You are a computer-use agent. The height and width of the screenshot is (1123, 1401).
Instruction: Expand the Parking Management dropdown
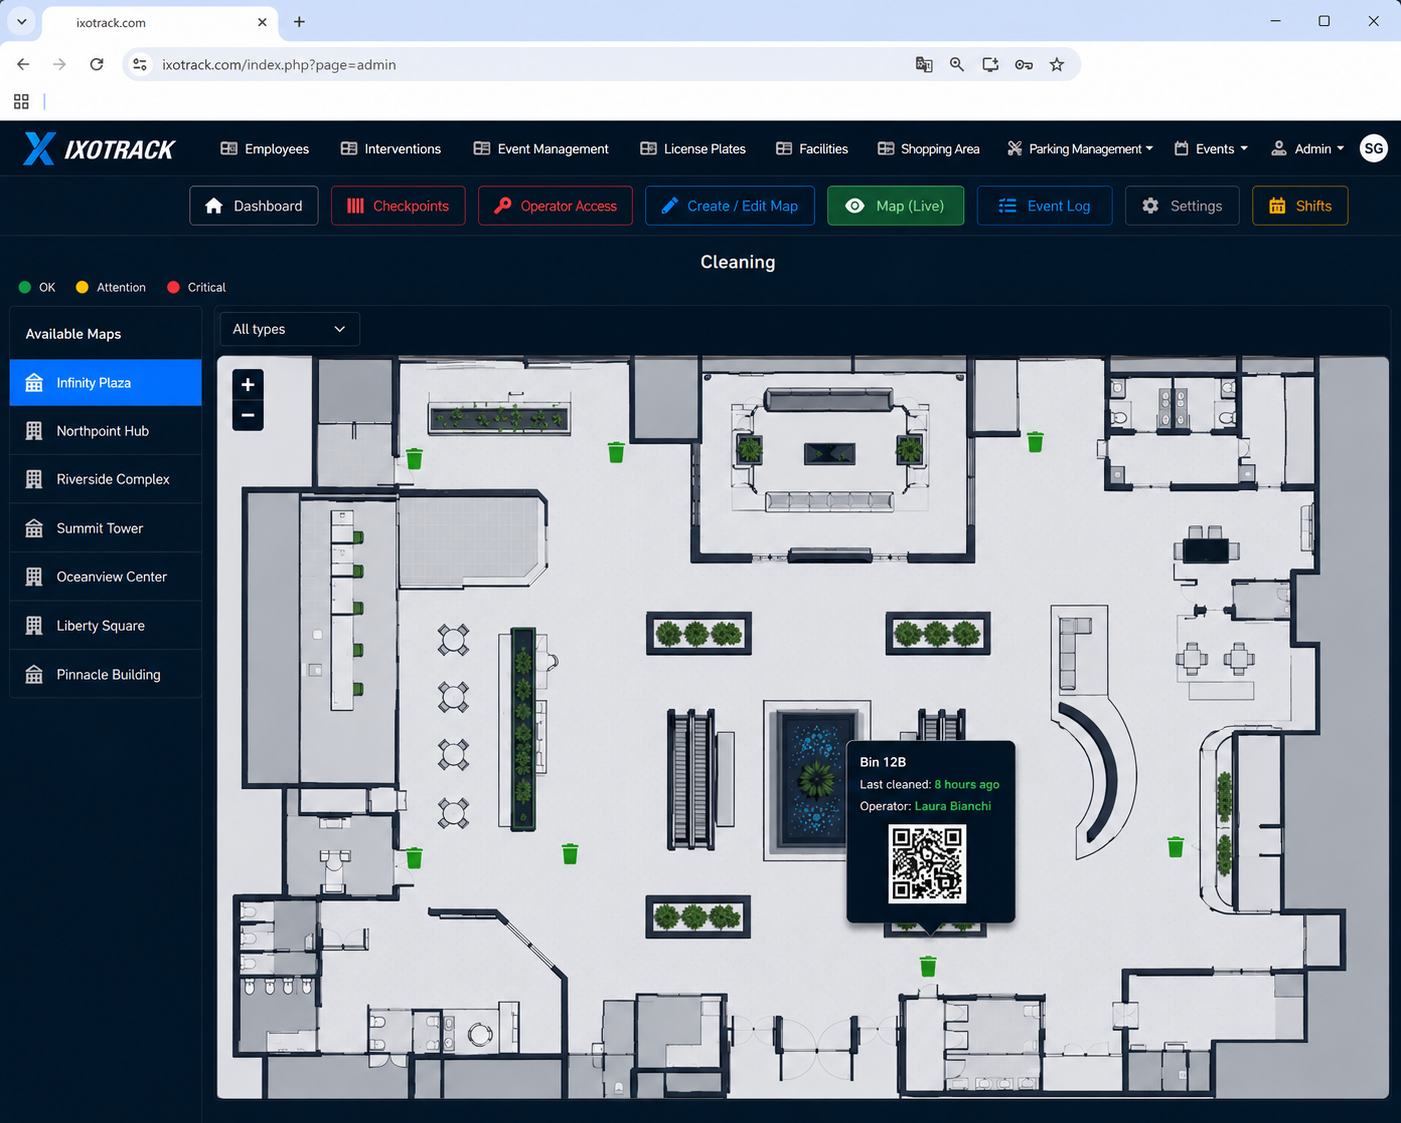[1080, 149]
